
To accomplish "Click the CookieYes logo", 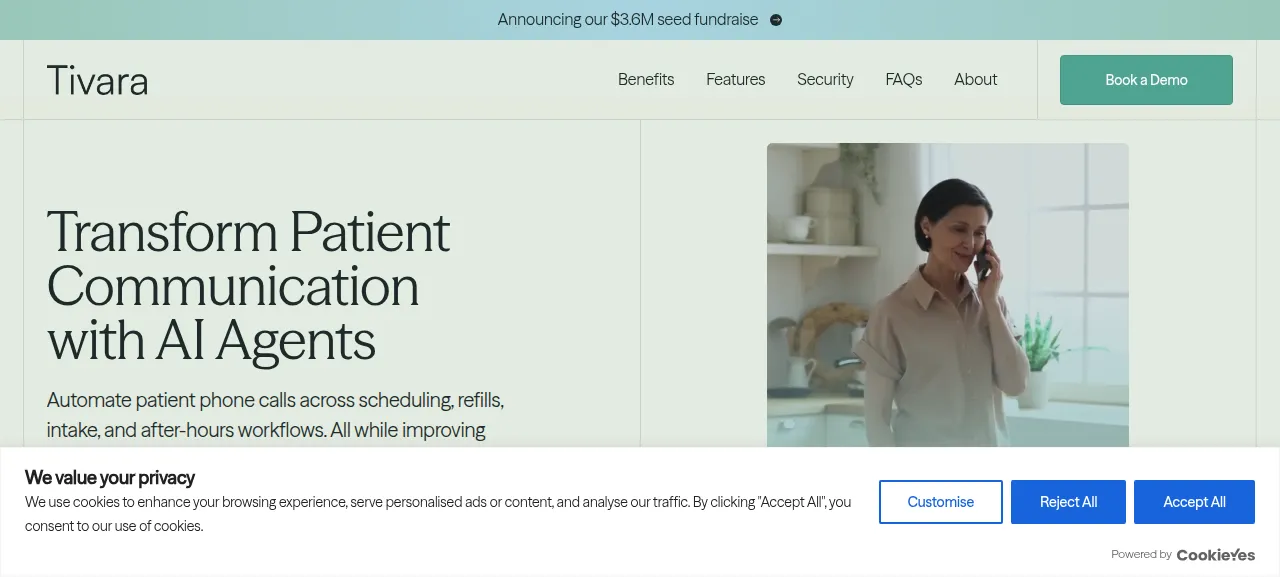I will [x=1215, y=555].
